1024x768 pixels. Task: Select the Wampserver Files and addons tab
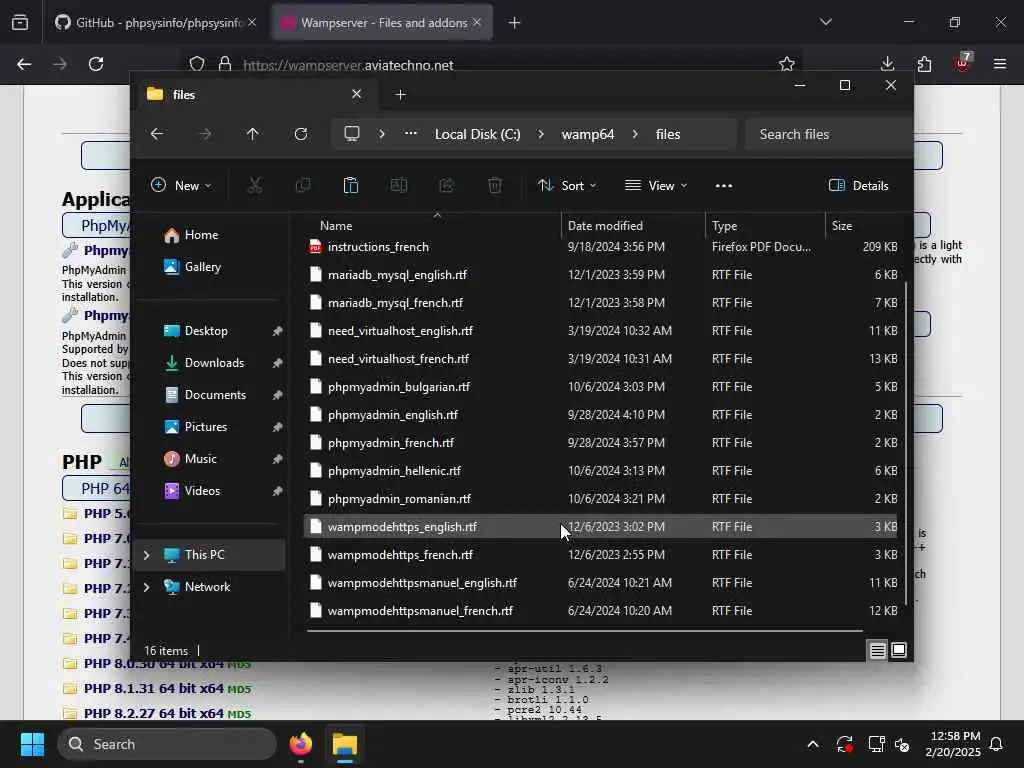(383, 23)
